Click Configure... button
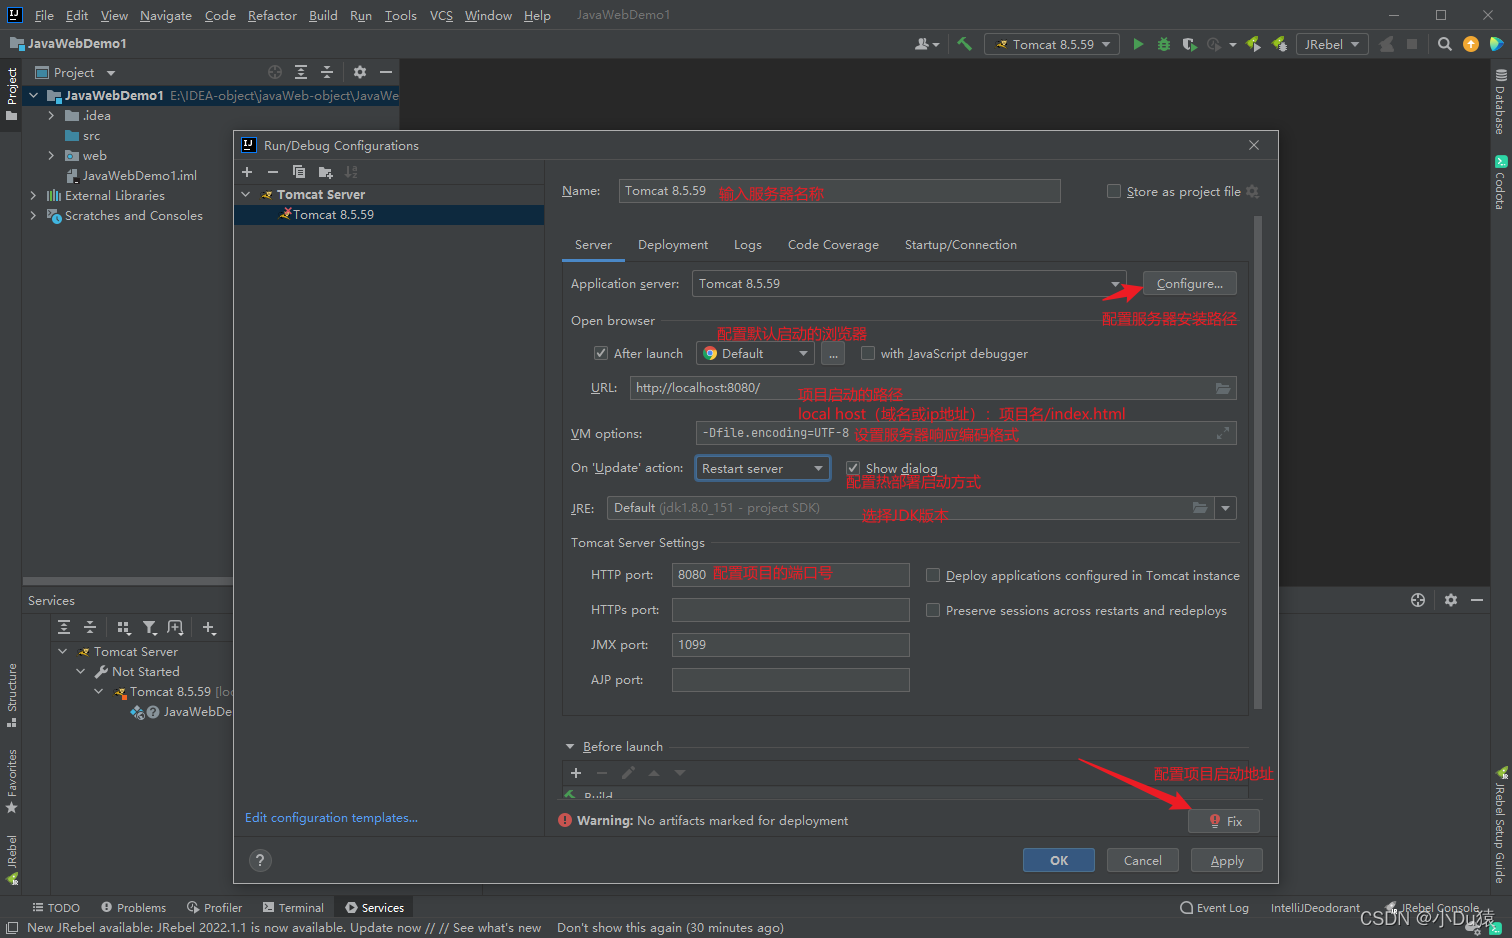1512x938 pixels. (1190, 284)
